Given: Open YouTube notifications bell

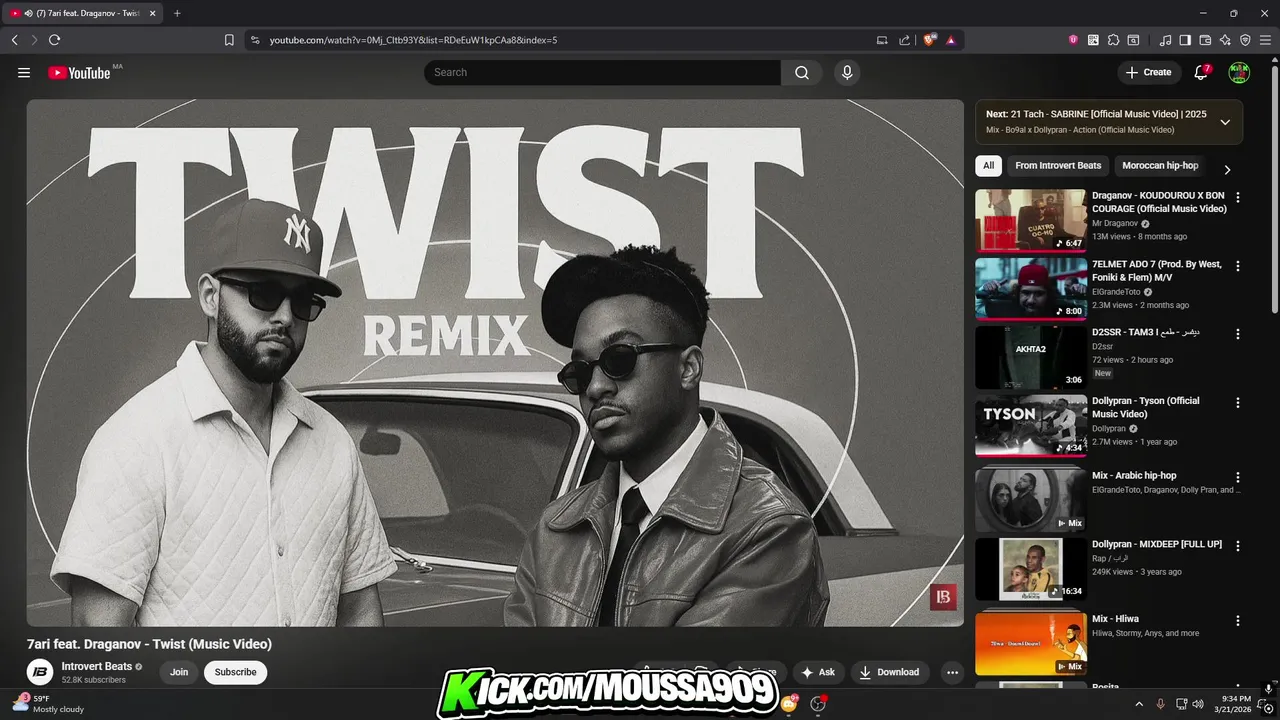Looking at the screenshot, I should 1201,72.
